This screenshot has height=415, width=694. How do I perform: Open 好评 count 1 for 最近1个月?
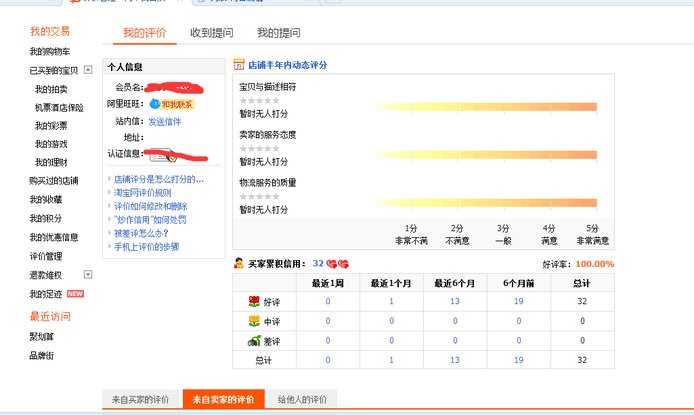coord(391,301)
